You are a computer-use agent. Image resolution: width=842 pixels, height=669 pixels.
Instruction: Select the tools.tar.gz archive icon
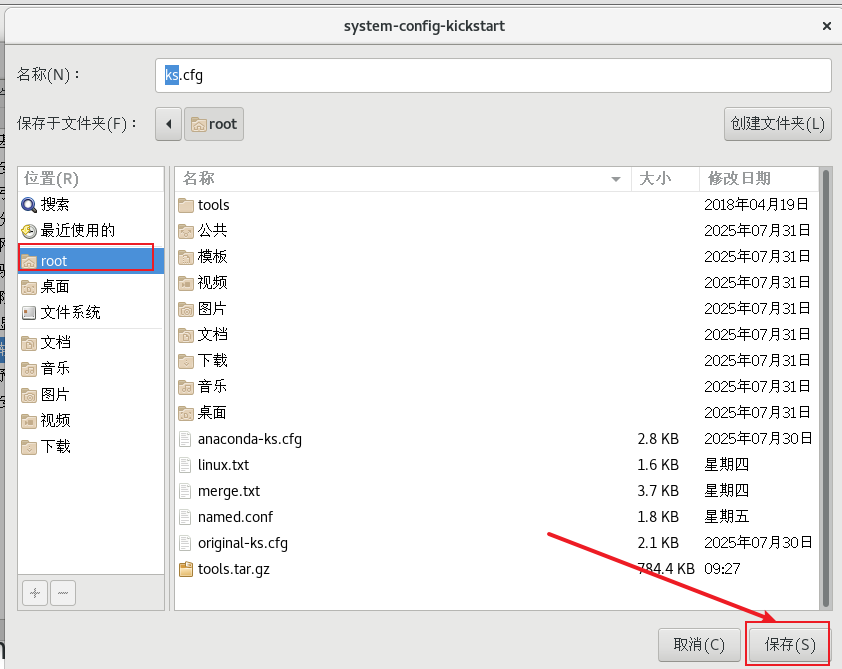(186, 569)
